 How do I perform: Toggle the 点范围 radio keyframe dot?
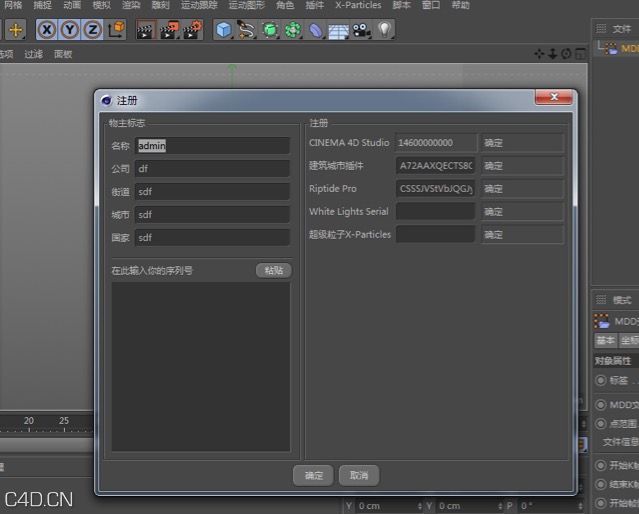(600, 424)
